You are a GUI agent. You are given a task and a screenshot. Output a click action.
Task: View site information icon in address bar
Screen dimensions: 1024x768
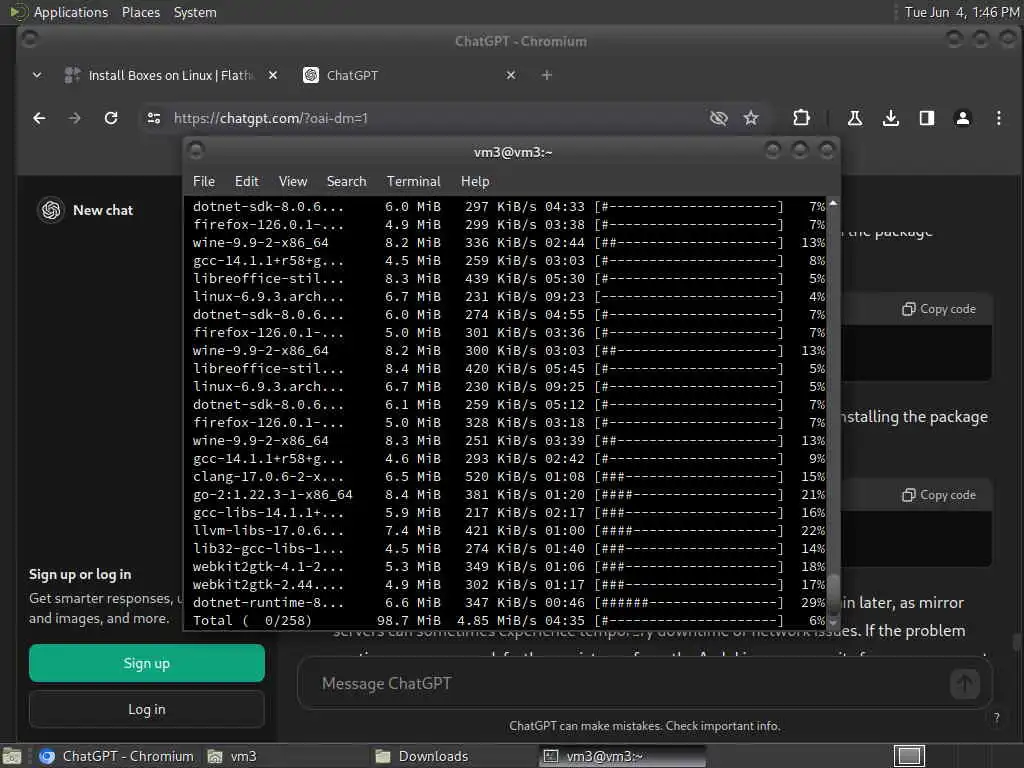(154, 118)
